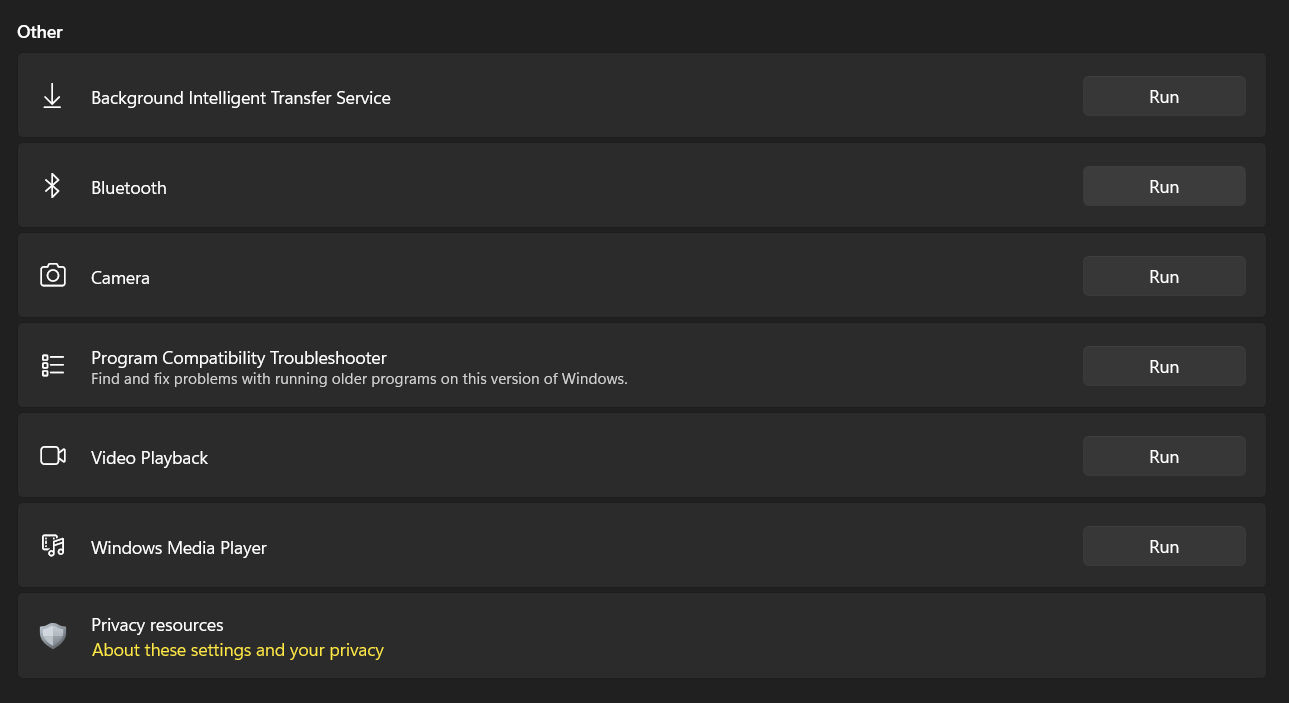Run the Program Compatibility Troubleshooter

pyautogui.click(x=1163, y=367)
